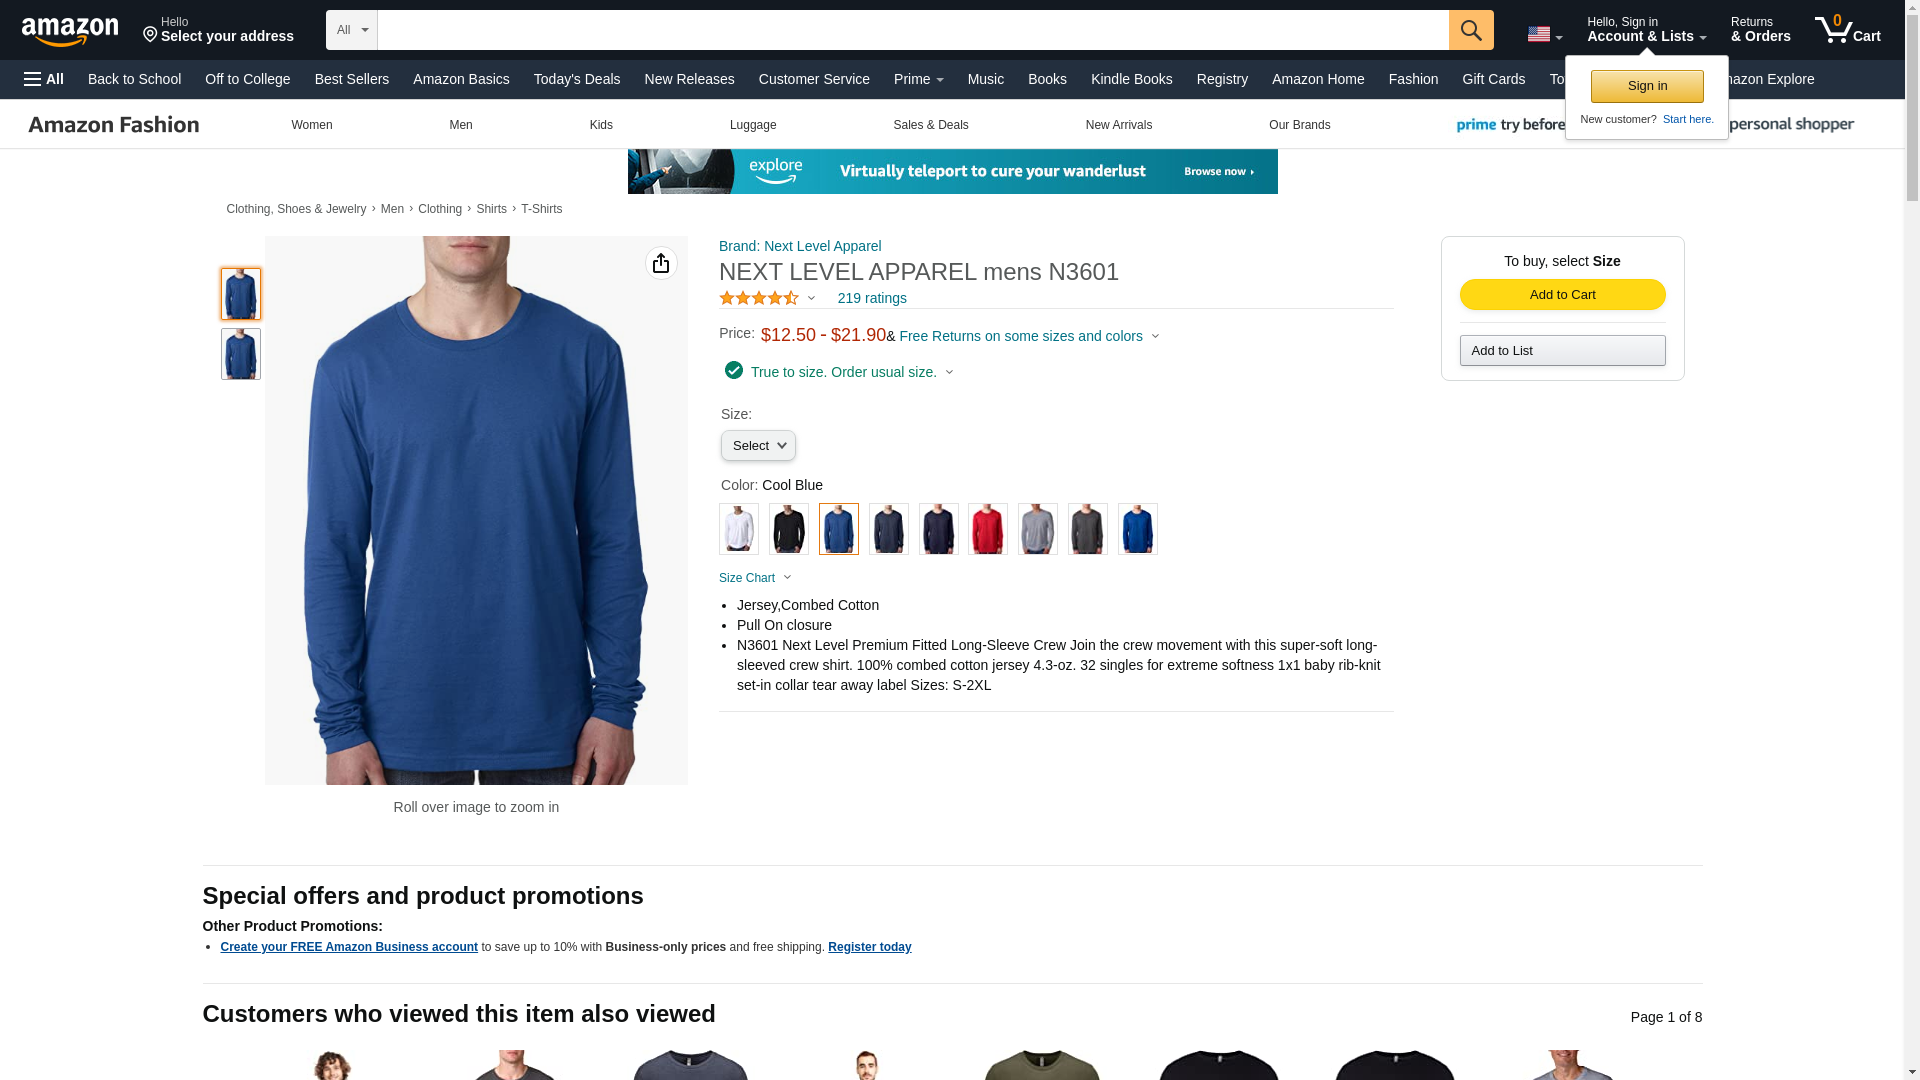The height and width of the screenshot is (1080, 1920).
Task: Open the Amazon logo home link
Action: (70, 31)
